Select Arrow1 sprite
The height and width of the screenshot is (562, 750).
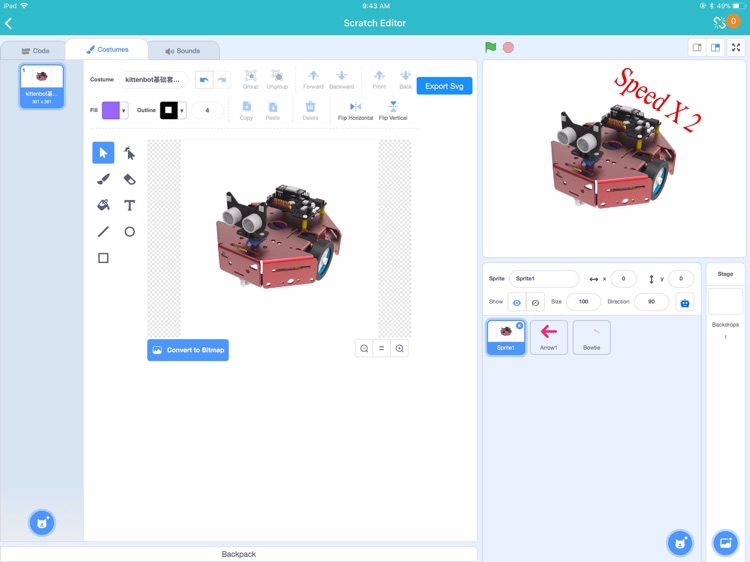point(549,337)
